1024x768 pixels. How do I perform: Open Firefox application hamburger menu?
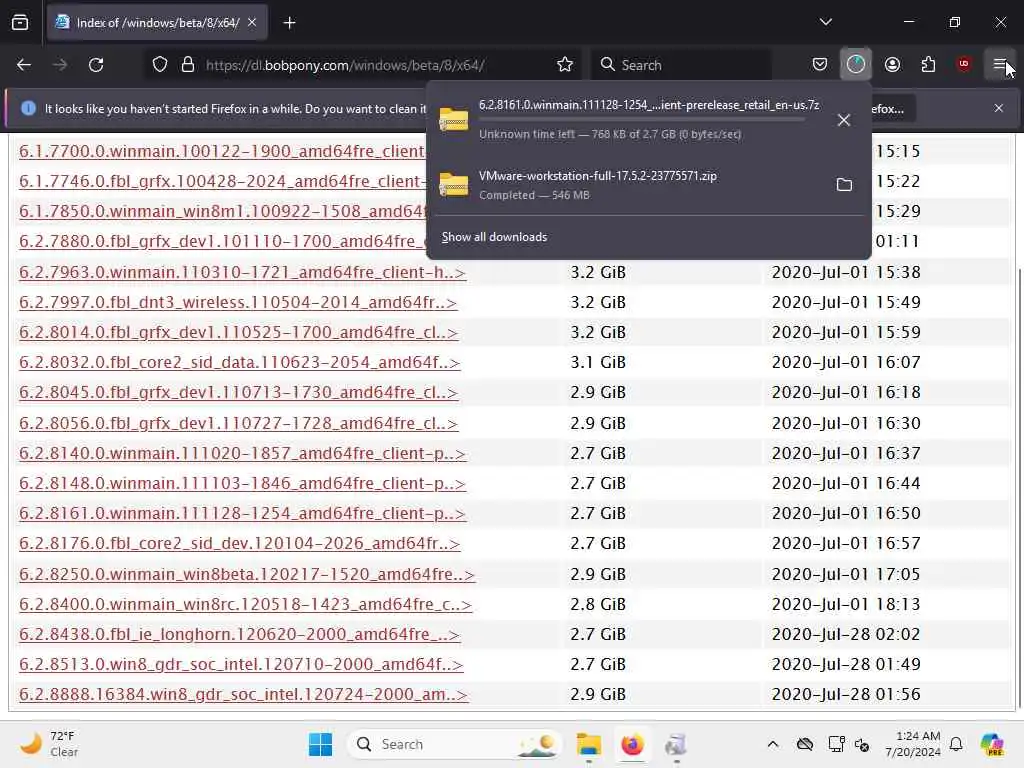(x=1000, y=65)
